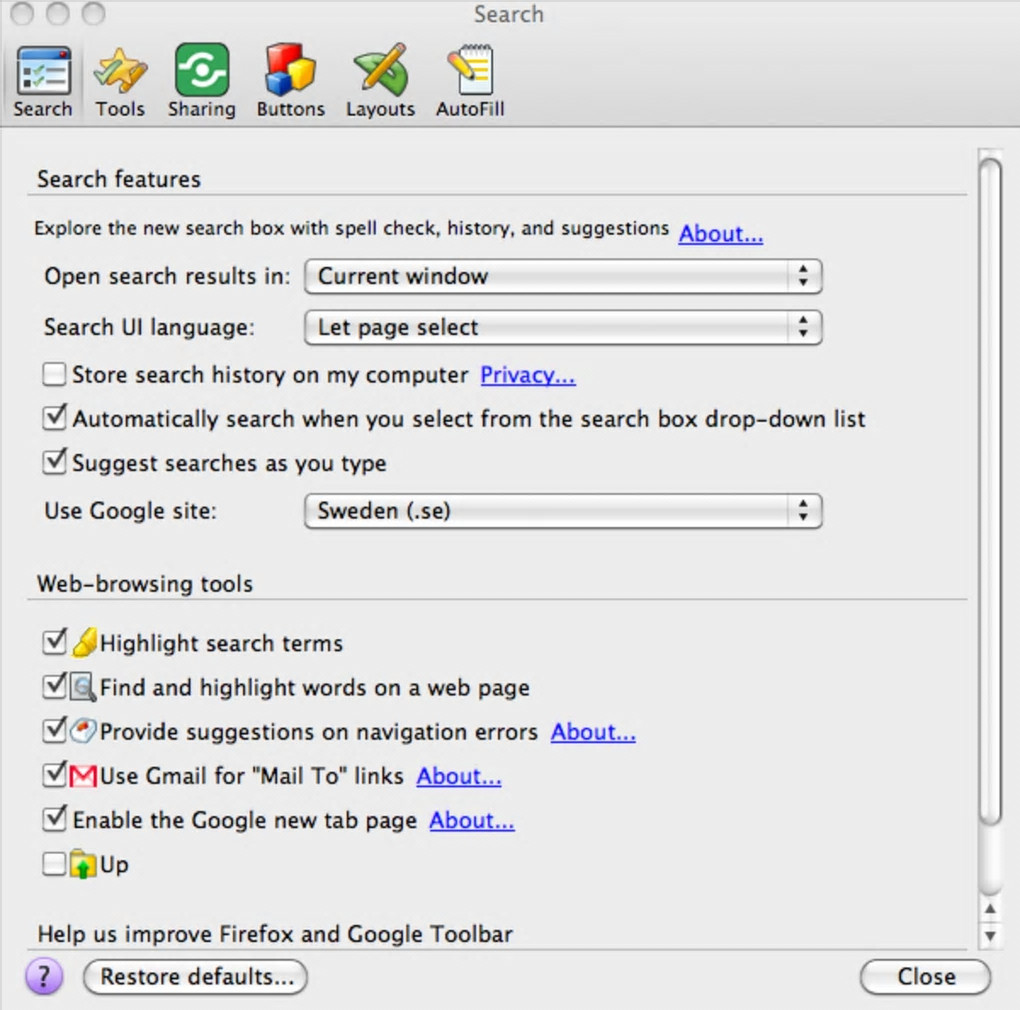This screenshot has height=1010, width=1020.
Task: Open the AutoFill preferences pane
Action: pos(470,82)
